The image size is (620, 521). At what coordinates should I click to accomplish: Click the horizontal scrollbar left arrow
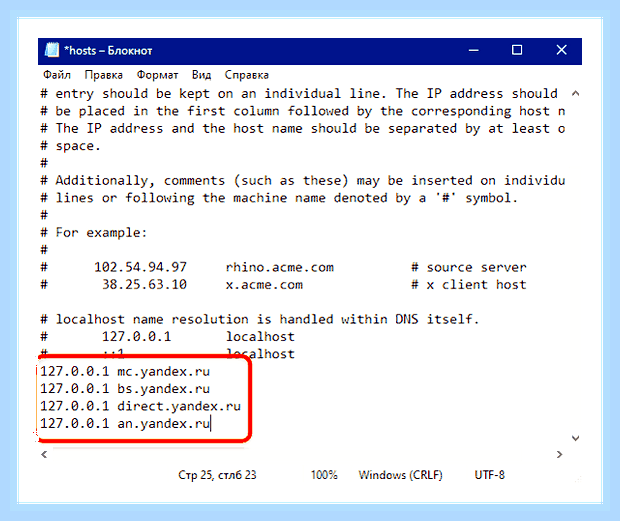point(44,455)
